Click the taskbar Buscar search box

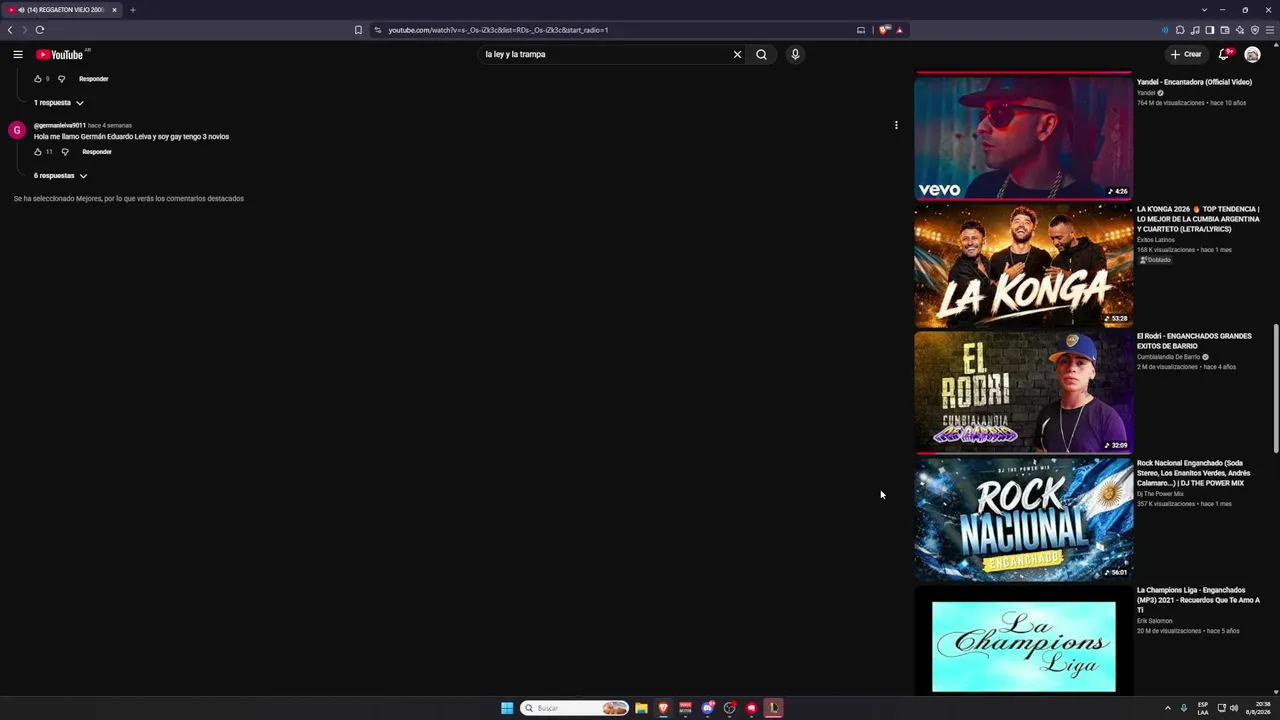575,708
